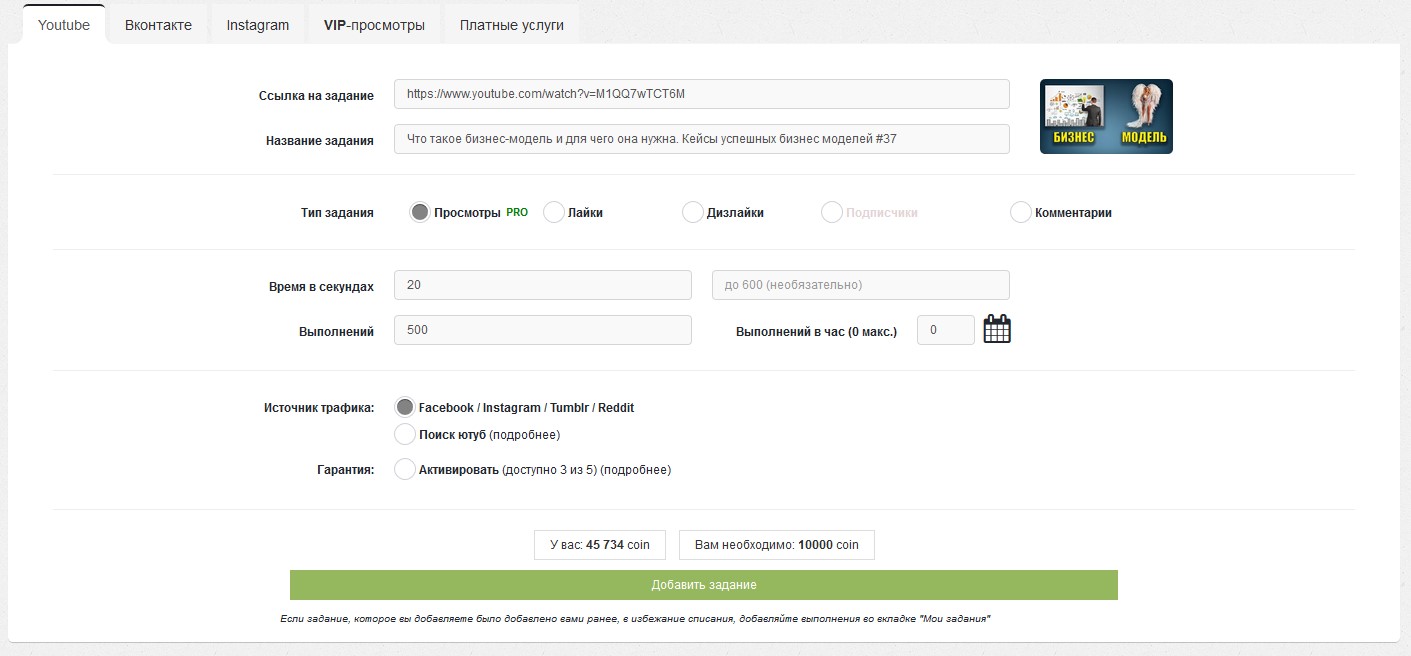Click the optional до 600 max time field

pos(860,285)
